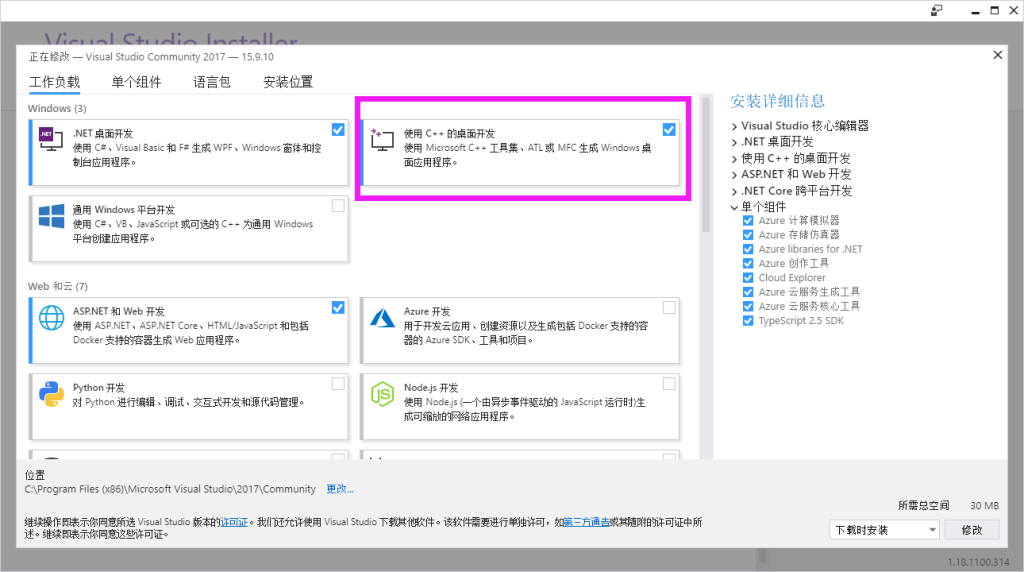Collapse the 单个组件 section
Image resolution: width=1024 pixels, height=572 pixels.
pyautogui.click(x=735, y=208)
